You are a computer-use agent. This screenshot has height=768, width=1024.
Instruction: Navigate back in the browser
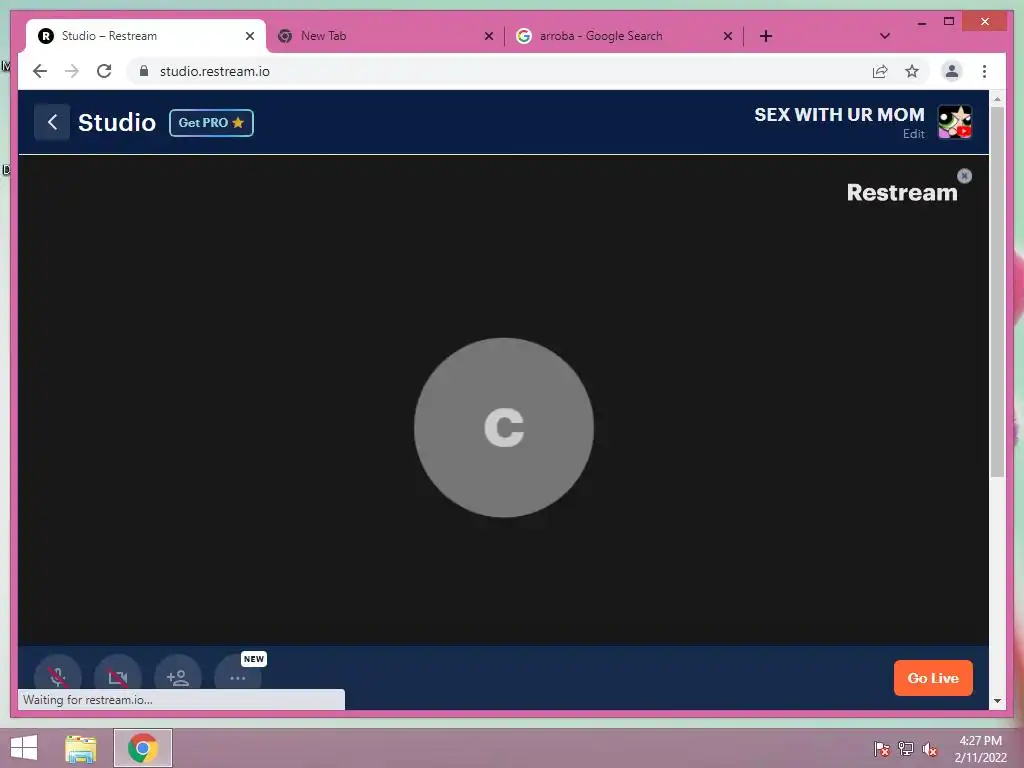(40, 71)
